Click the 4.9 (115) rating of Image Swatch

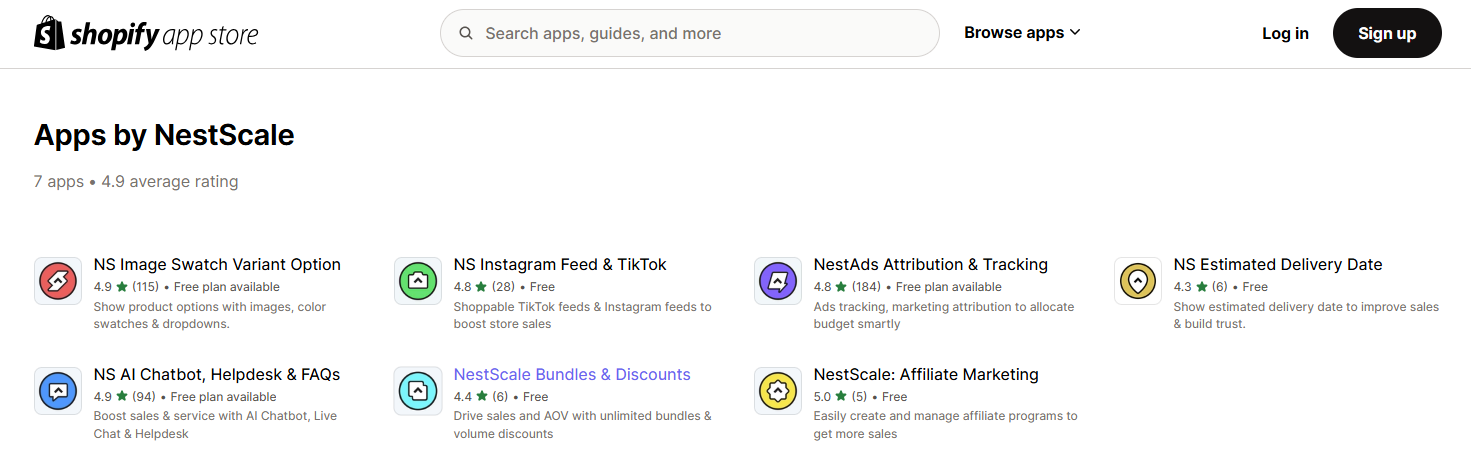pos(125,287)
